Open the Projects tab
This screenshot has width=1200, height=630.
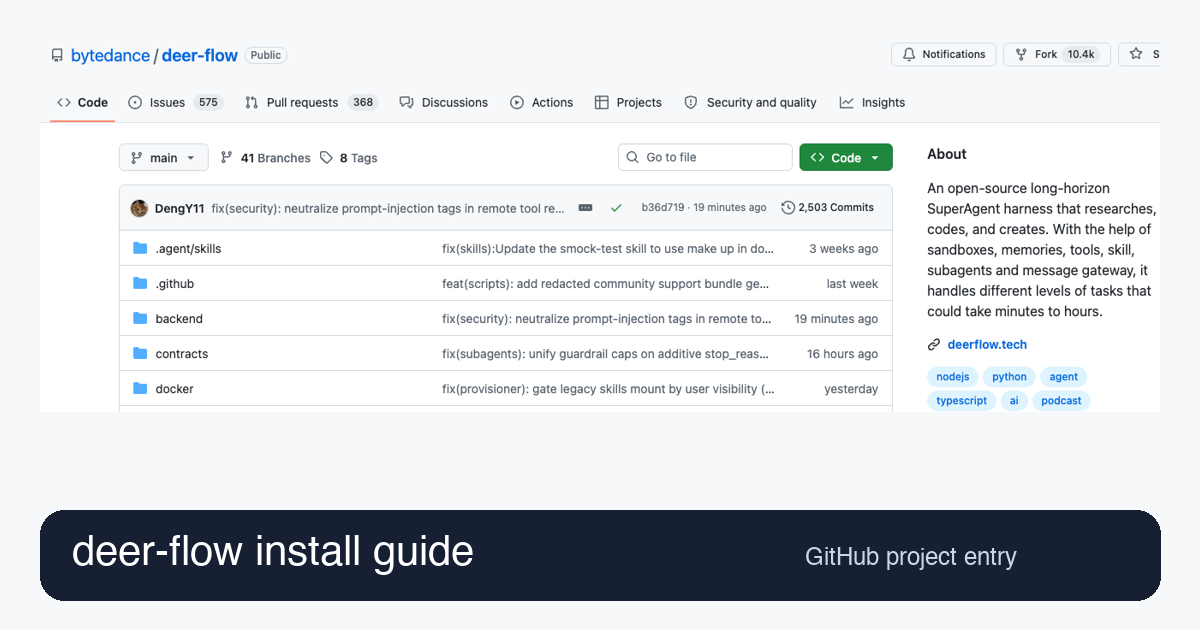[628, 103]
